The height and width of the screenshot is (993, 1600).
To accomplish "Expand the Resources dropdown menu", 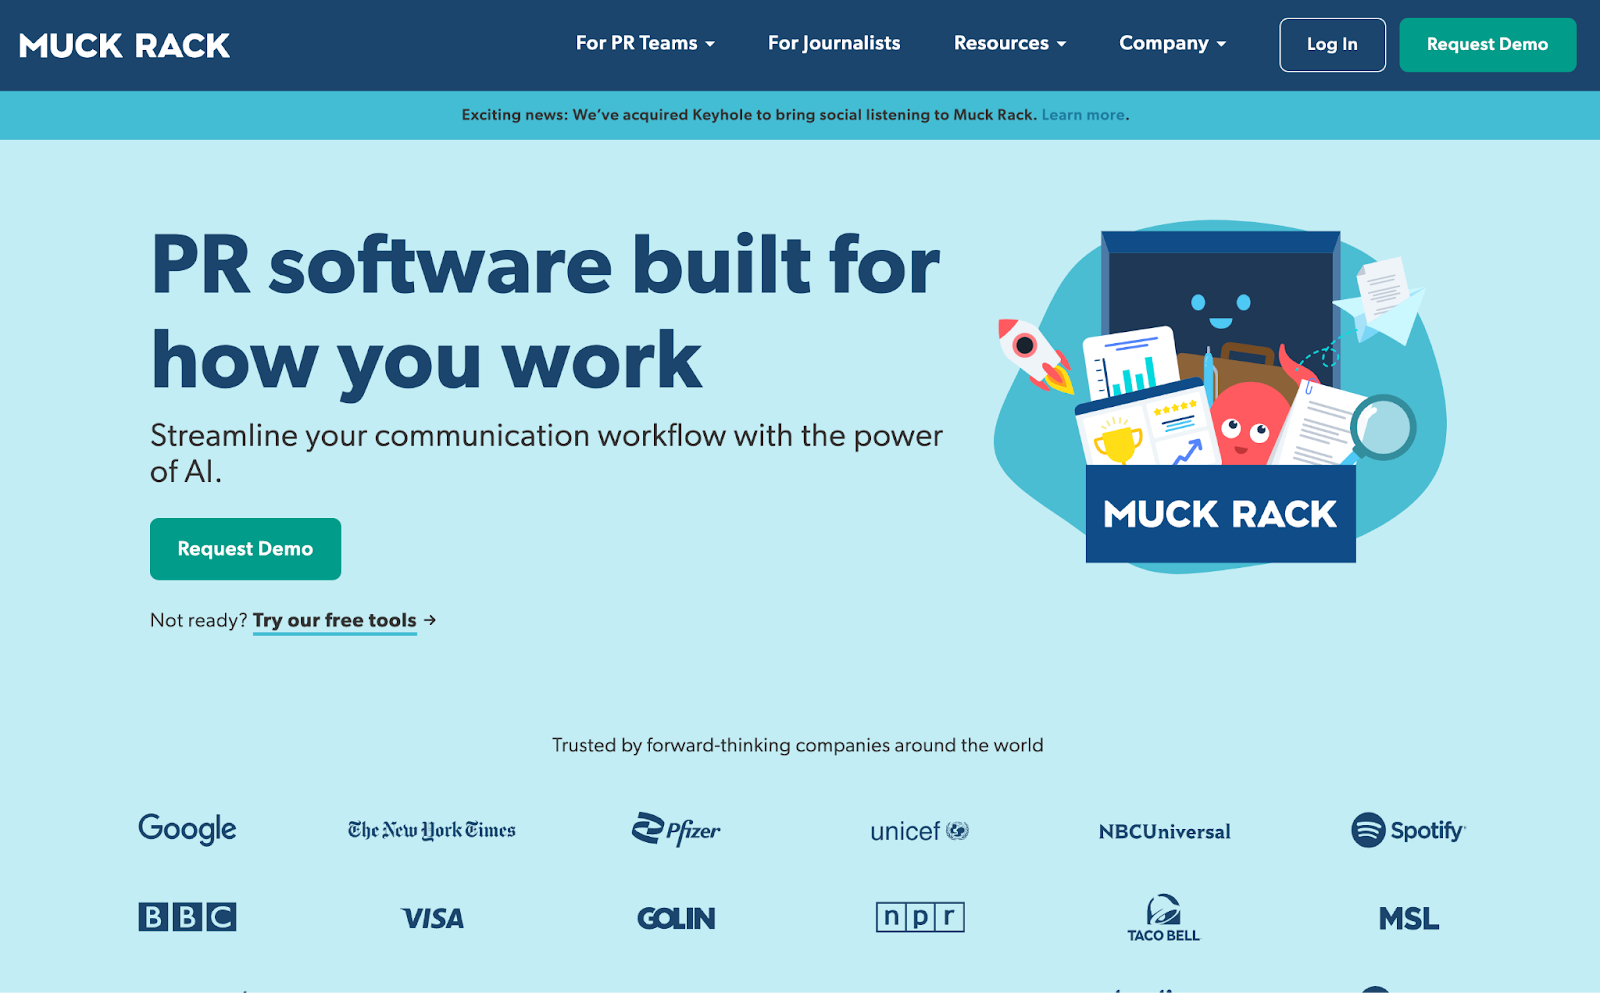I will point(1010,43).
